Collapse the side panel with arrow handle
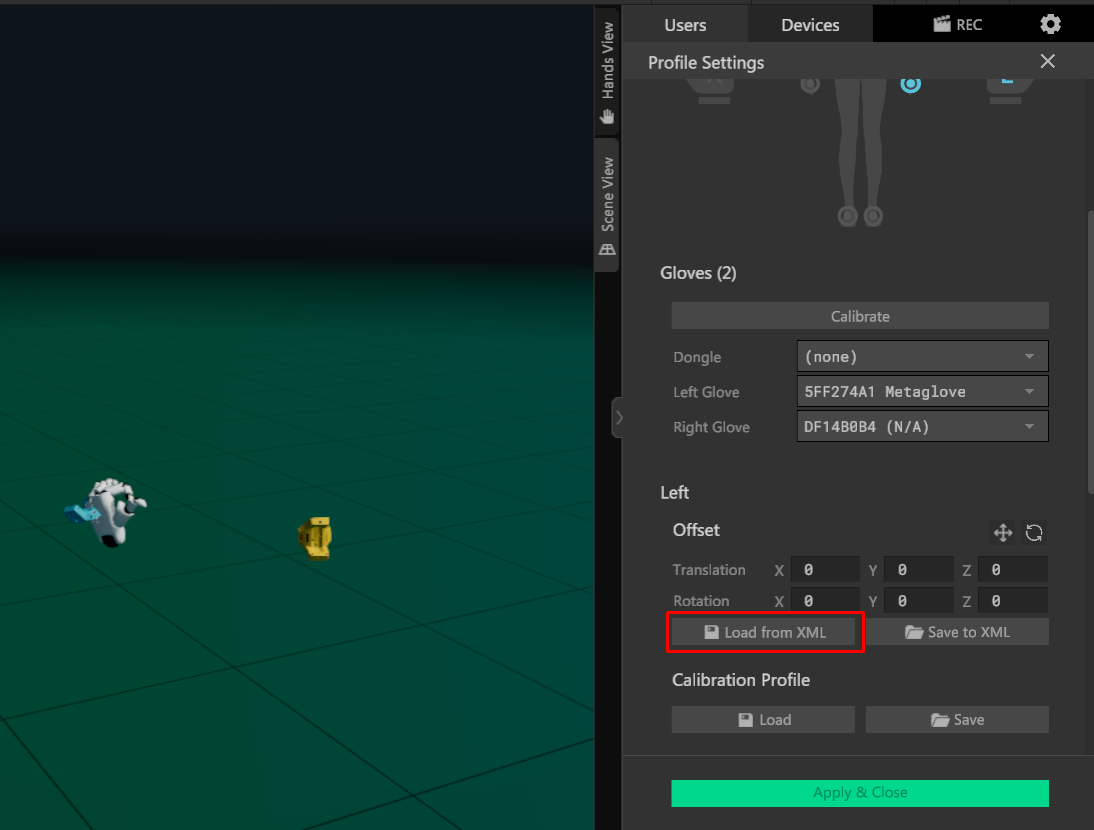 (618, 418)
